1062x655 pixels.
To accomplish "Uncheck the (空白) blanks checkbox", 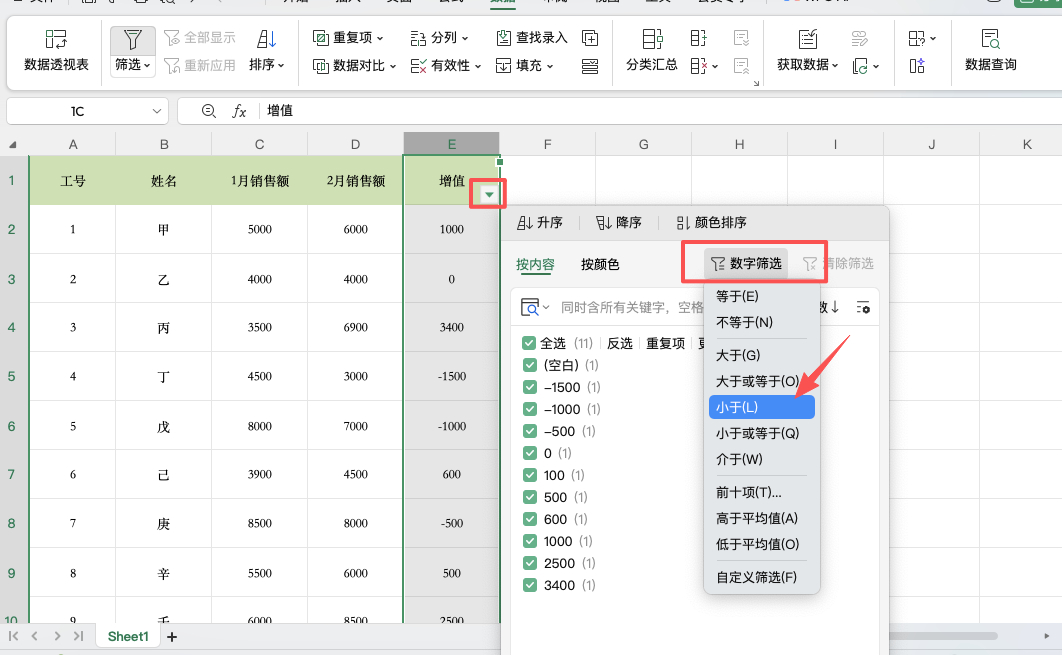I will pyautogui.click(x=529, y=365).
